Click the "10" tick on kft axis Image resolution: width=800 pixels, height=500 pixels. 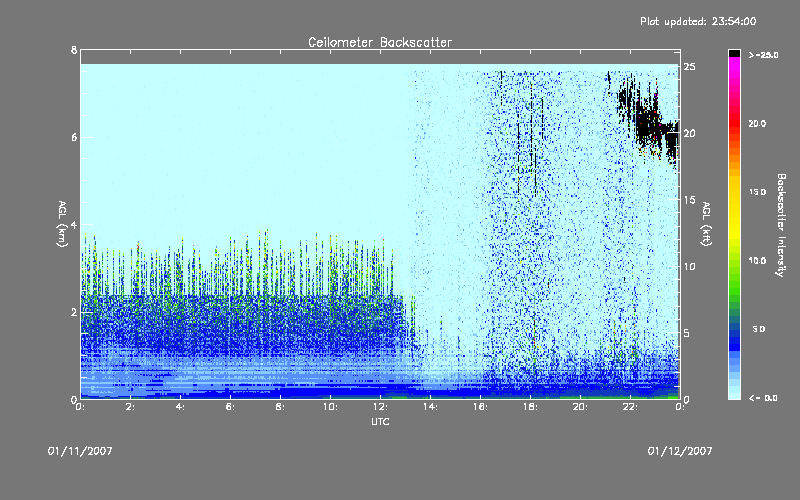click(689, 266)
